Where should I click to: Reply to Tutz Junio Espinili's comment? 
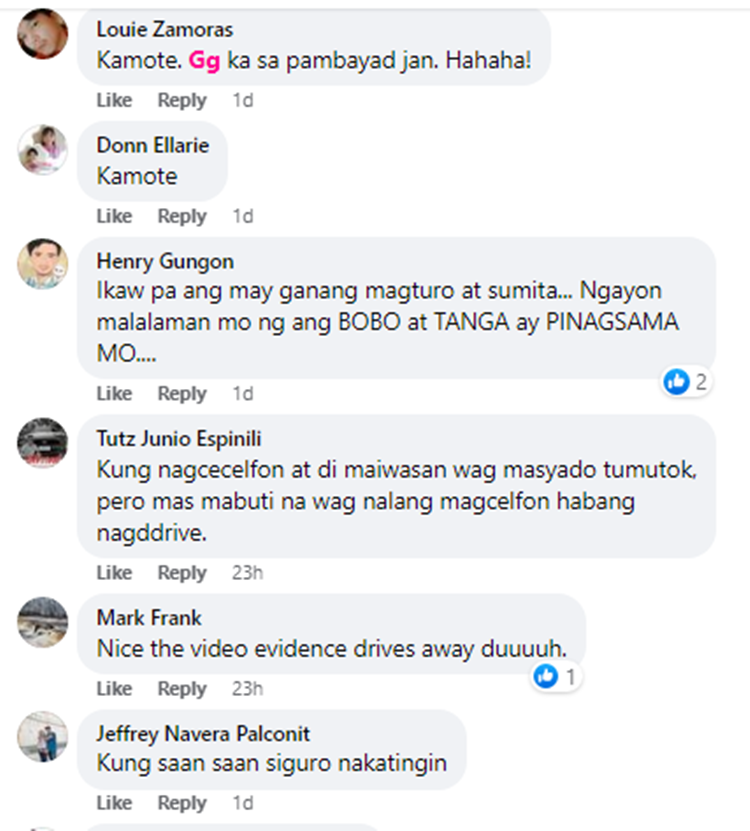182,573
